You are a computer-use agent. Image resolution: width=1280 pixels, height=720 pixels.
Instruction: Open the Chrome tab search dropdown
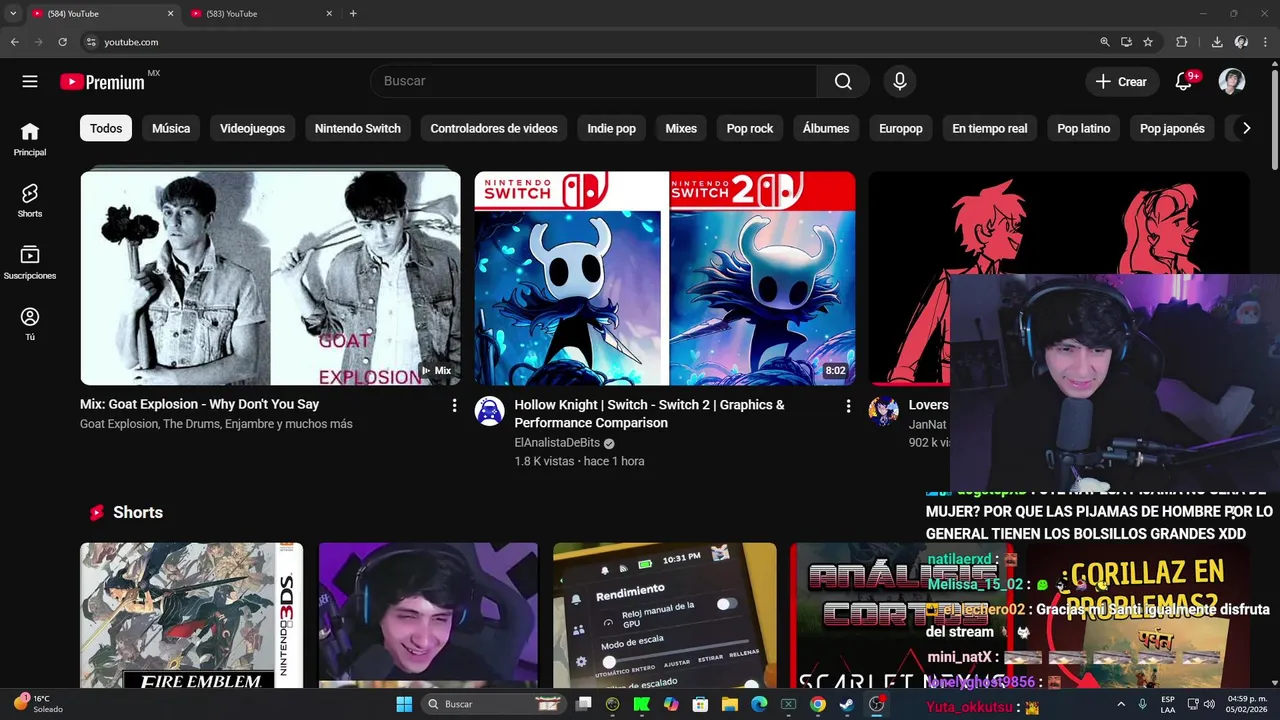pos(13,13)
